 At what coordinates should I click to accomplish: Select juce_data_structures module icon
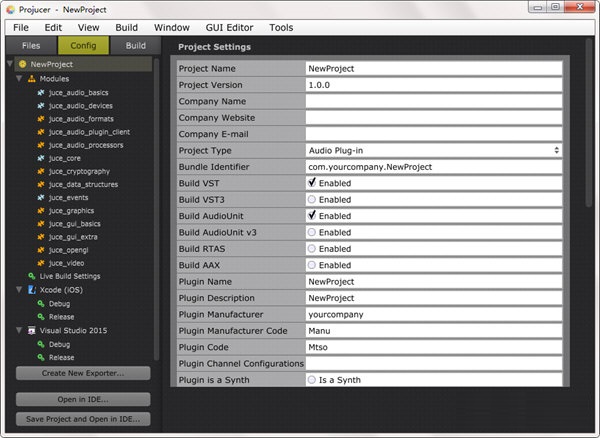point(41,184)
